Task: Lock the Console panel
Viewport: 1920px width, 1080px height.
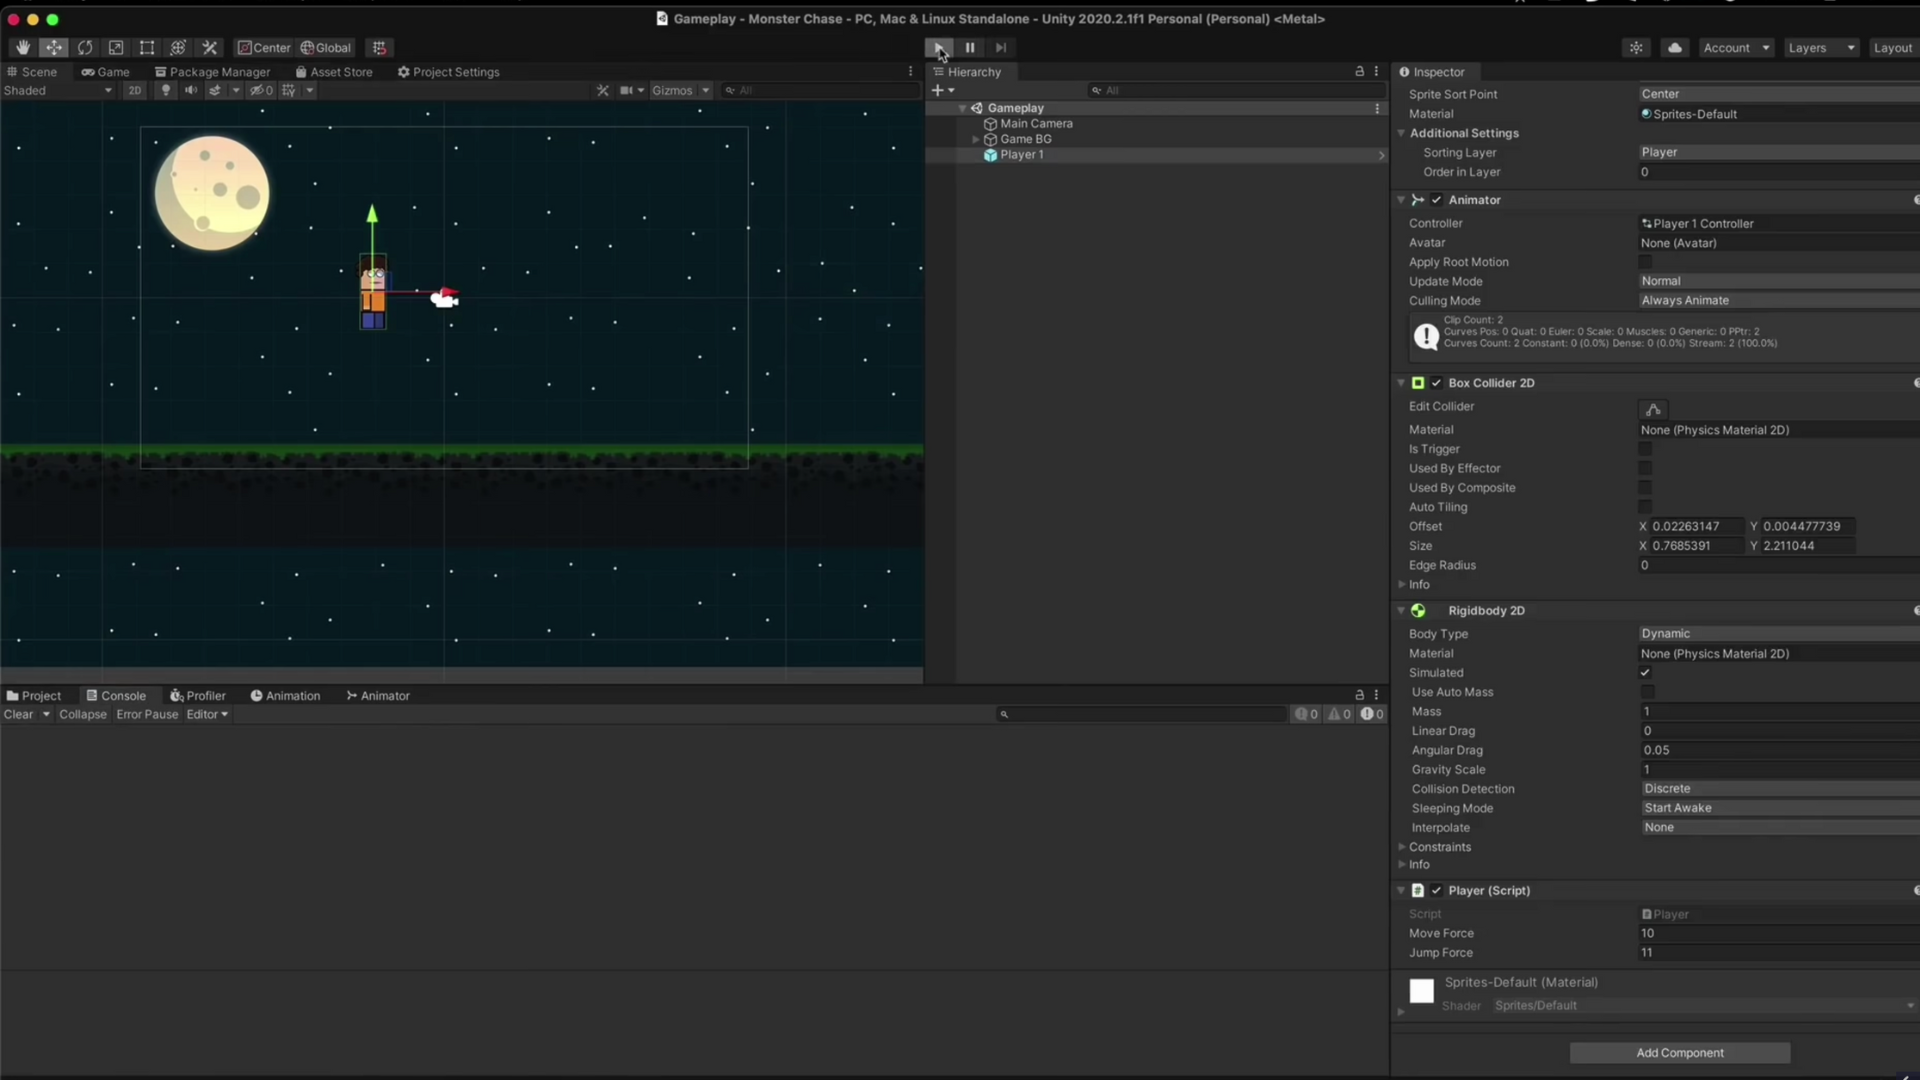Action: pos(1359,695)
